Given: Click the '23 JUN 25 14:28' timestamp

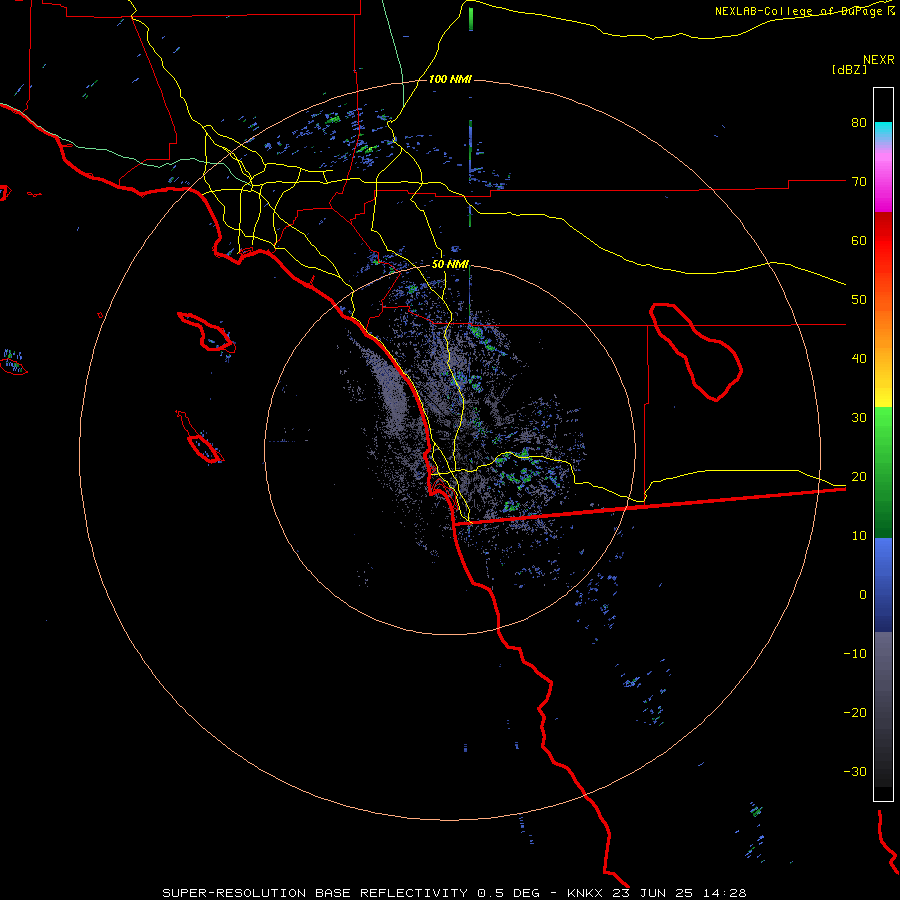Looking at the screenshot, I should [678, 893].
